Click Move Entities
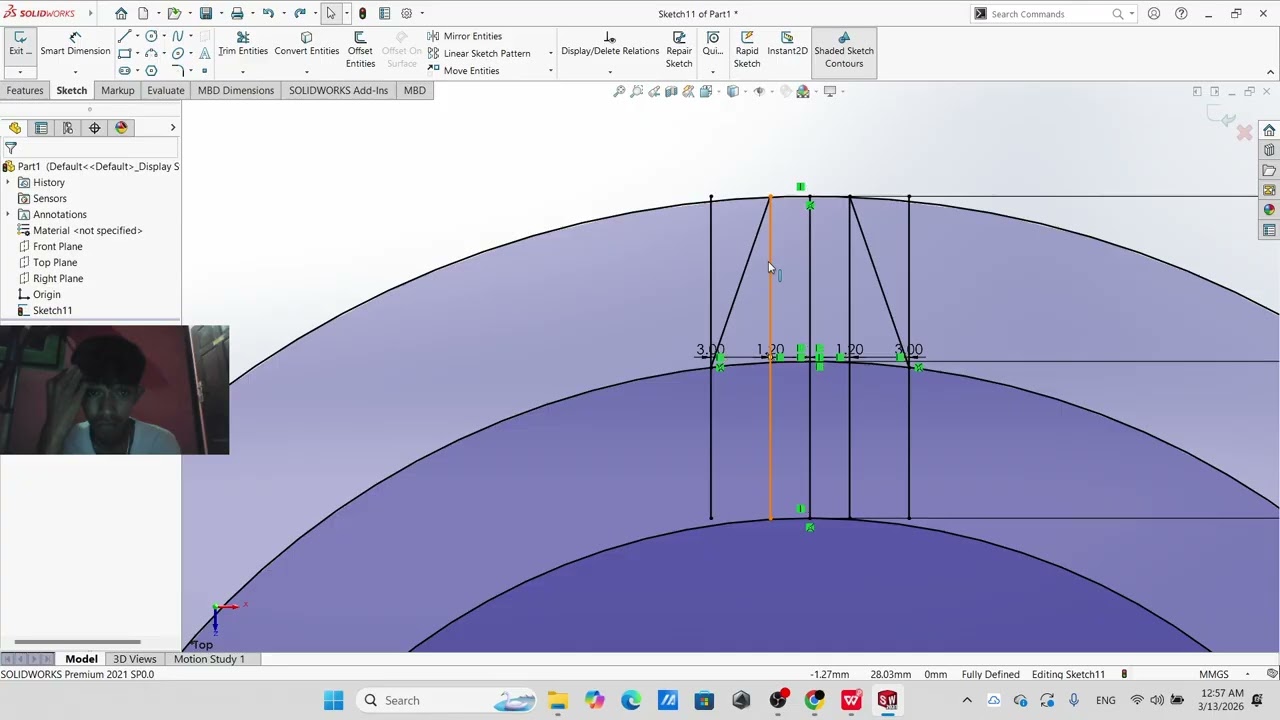Viewport: 1280px width, 720px height. (463, 71)
